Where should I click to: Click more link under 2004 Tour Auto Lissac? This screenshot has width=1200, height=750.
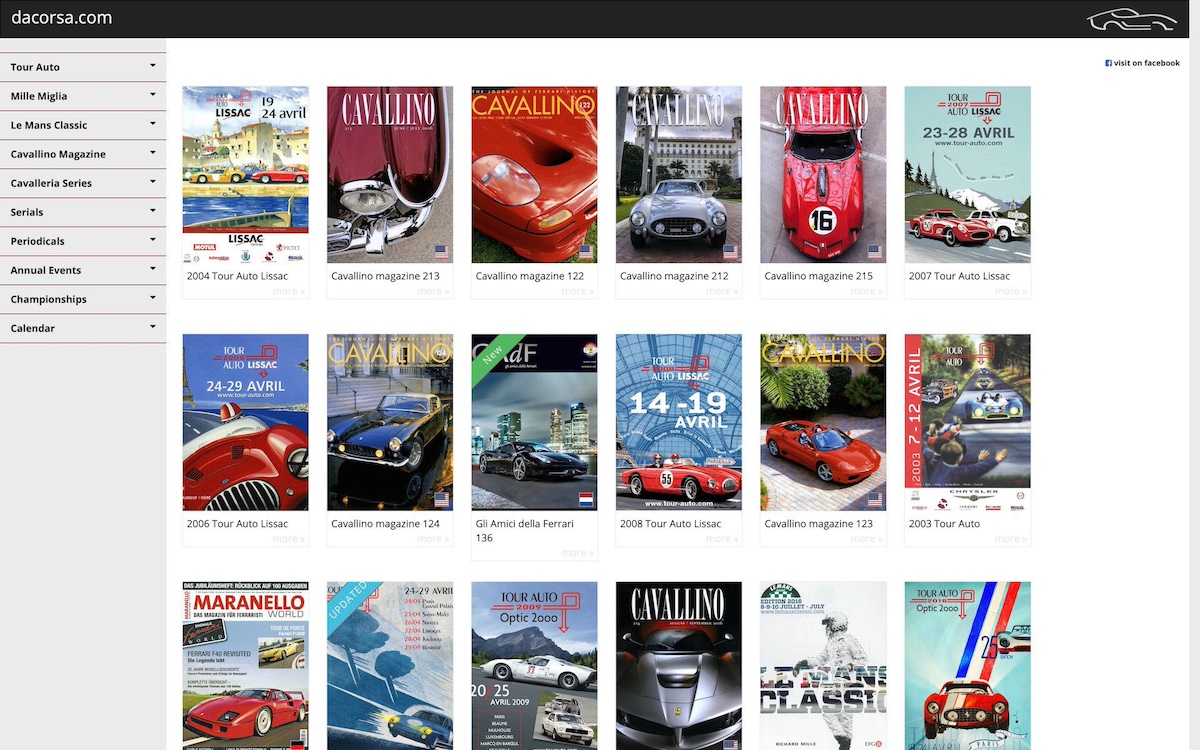click(x=289, y=291)
